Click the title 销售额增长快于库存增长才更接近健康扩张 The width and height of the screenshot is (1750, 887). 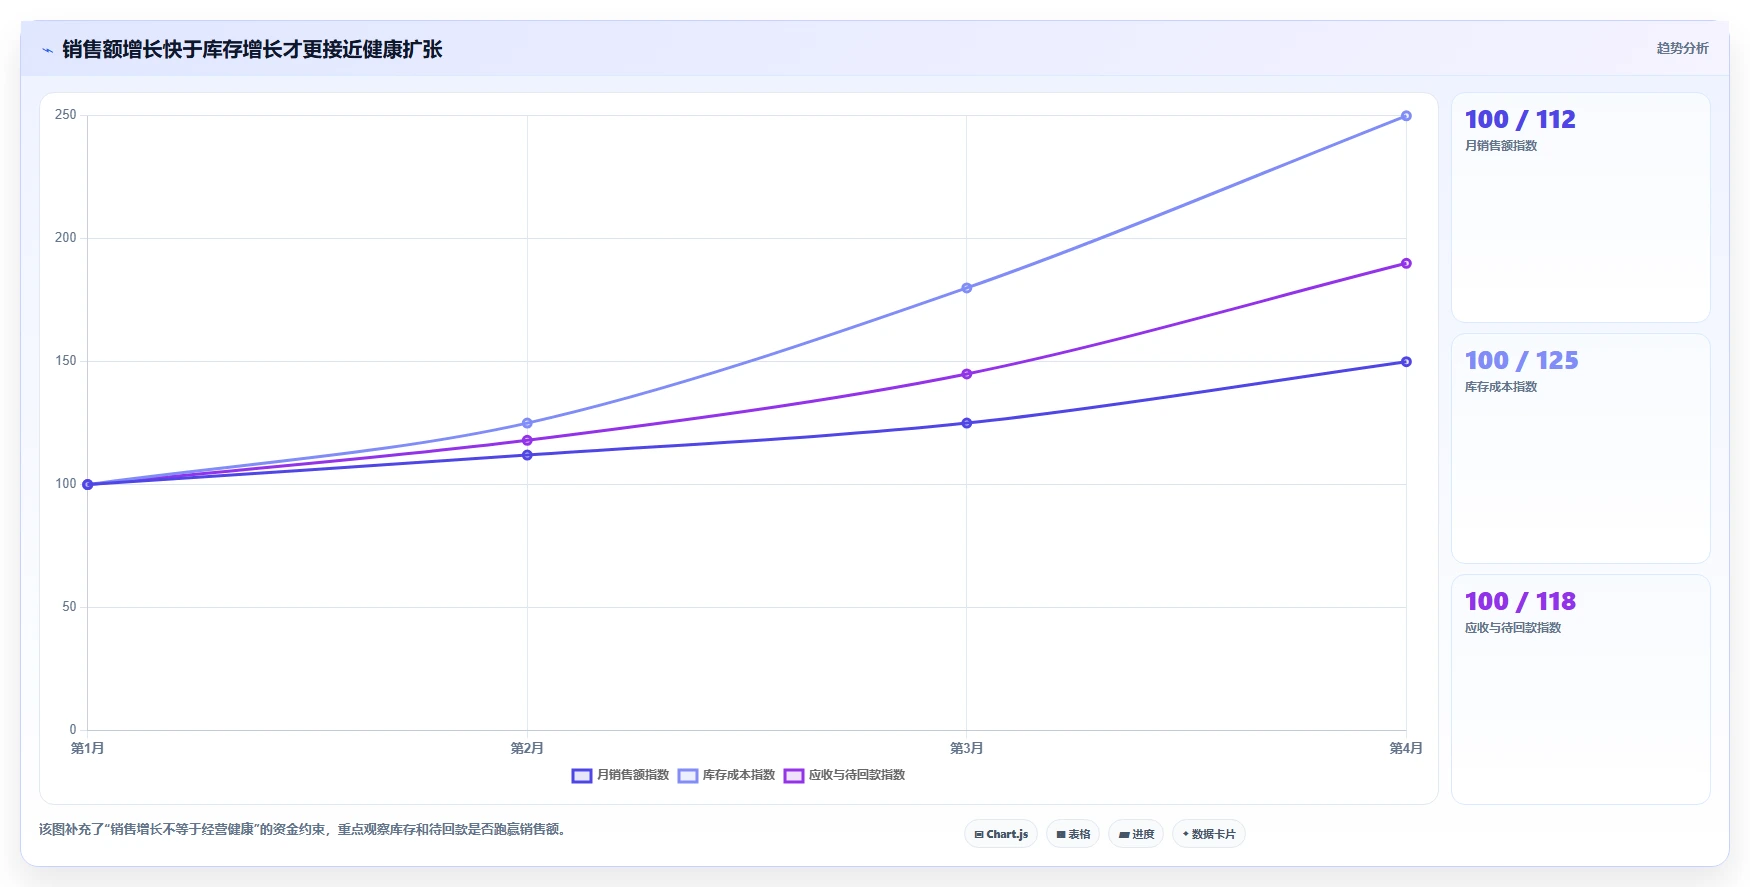252,50
